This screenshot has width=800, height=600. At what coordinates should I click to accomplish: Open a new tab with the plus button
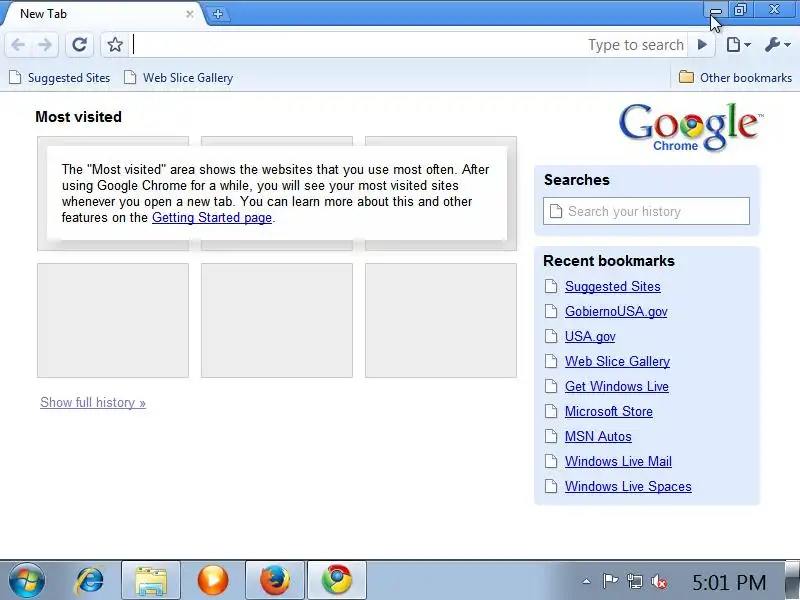pyautogui.click(x=218, y=14)
